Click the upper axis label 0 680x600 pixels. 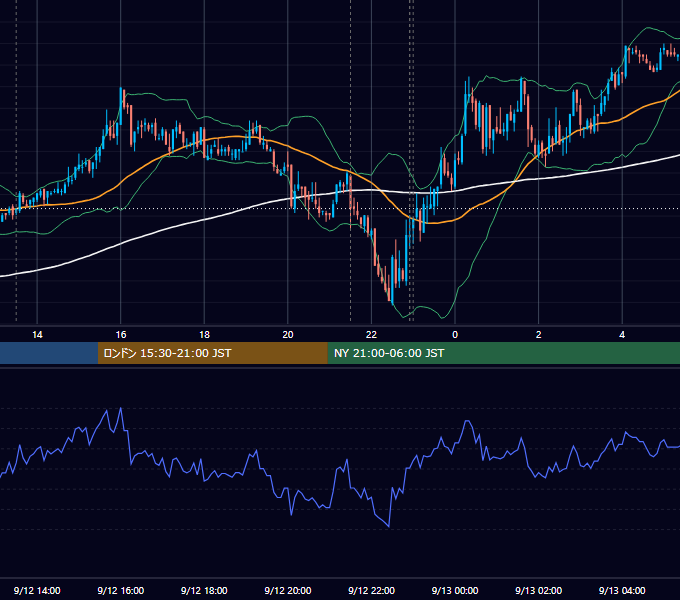coord(455,335)
